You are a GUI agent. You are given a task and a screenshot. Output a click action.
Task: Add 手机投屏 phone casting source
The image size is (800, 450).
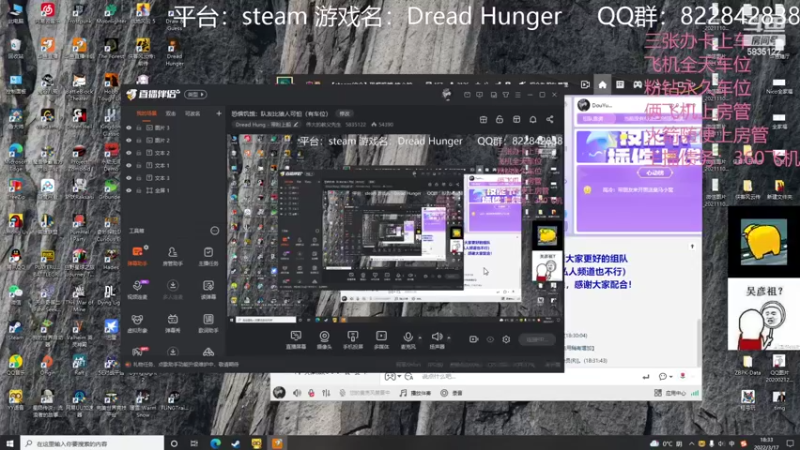(353, 340)
